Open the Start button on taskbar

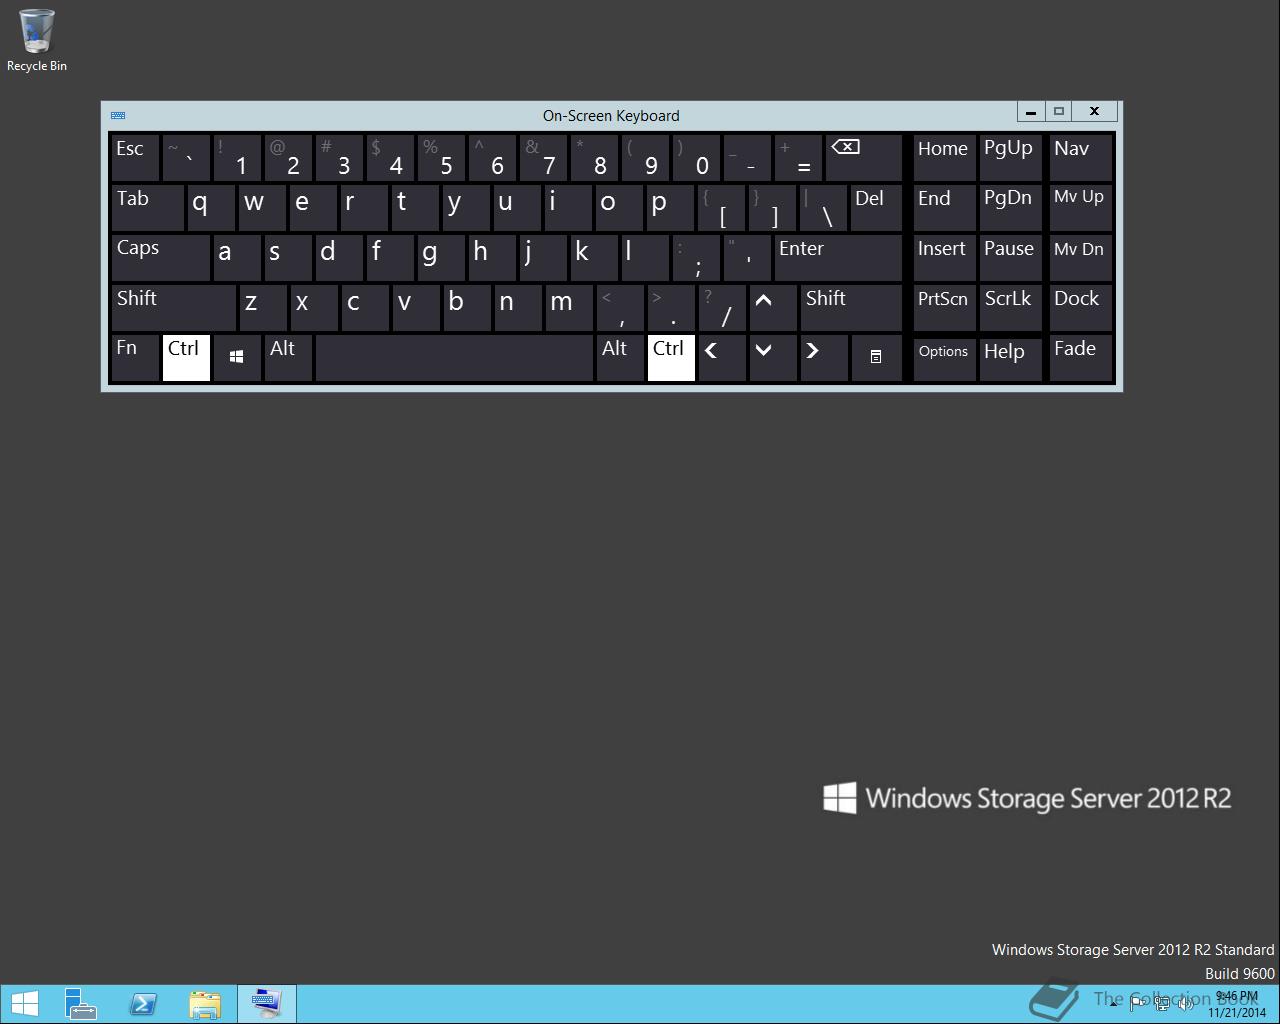[24, 1004]
